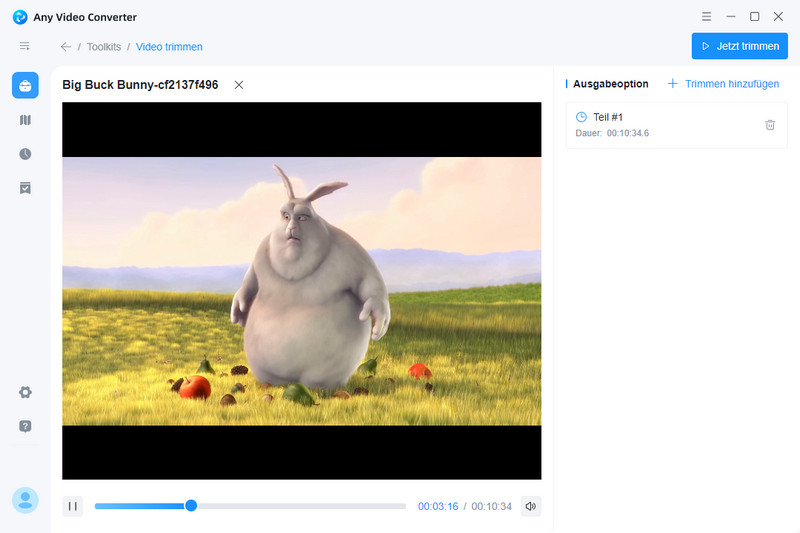Click the Ausgabeoption heading
This screenshot has width=800, height=533.
(611, 84)
